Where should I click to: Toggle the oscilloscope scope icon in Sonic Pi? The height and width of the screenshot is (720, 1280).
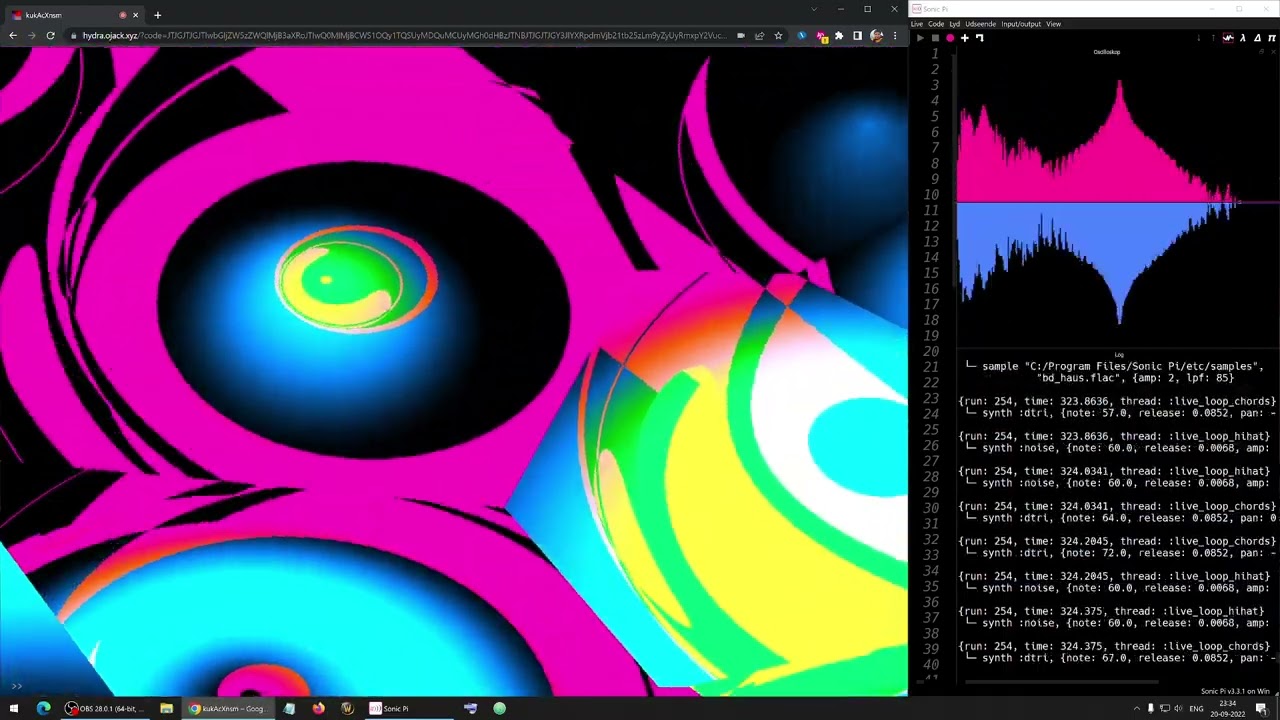coord(1228,38)
